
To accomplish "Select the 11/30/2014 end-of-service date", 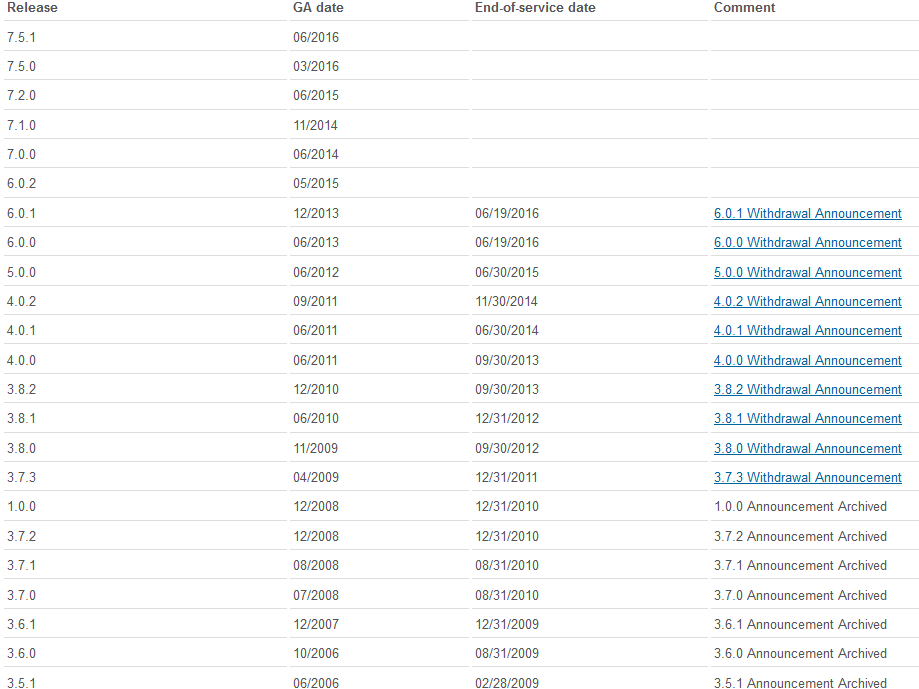I will [x=506, y=302].
